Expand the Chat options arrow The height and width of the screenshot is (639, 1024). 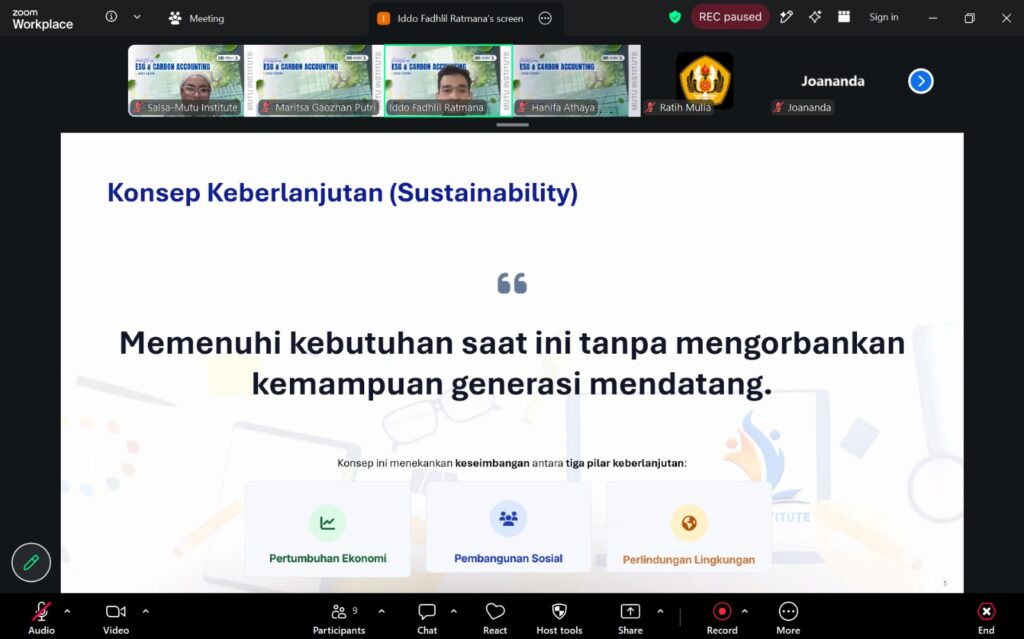click(x=453, y=612)
